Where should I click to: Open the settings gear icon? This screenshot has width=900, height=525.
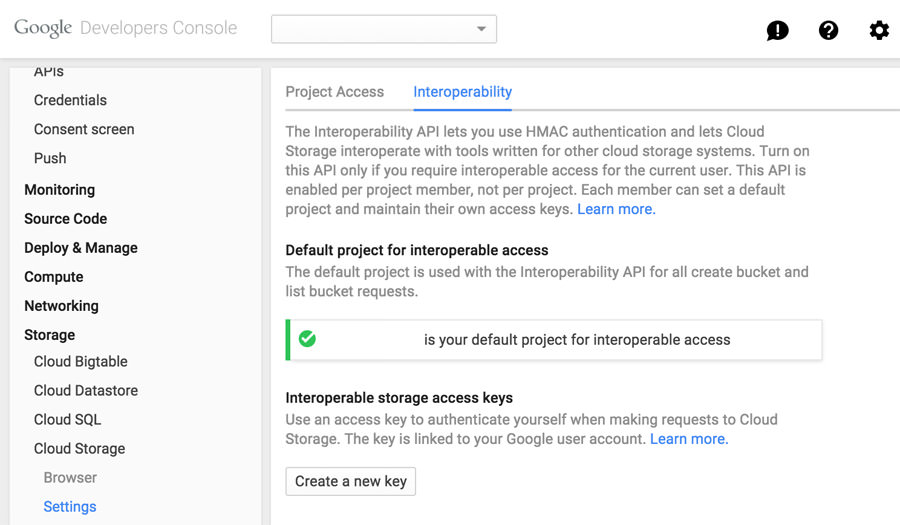(x=879, y=30)
